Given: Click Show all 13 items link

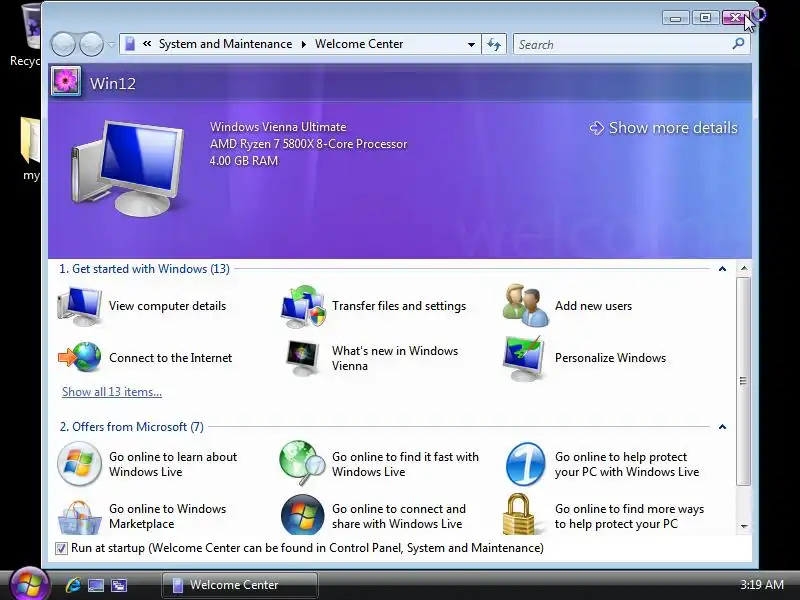Looking at the screenshot, I should [x=112, y=392].
